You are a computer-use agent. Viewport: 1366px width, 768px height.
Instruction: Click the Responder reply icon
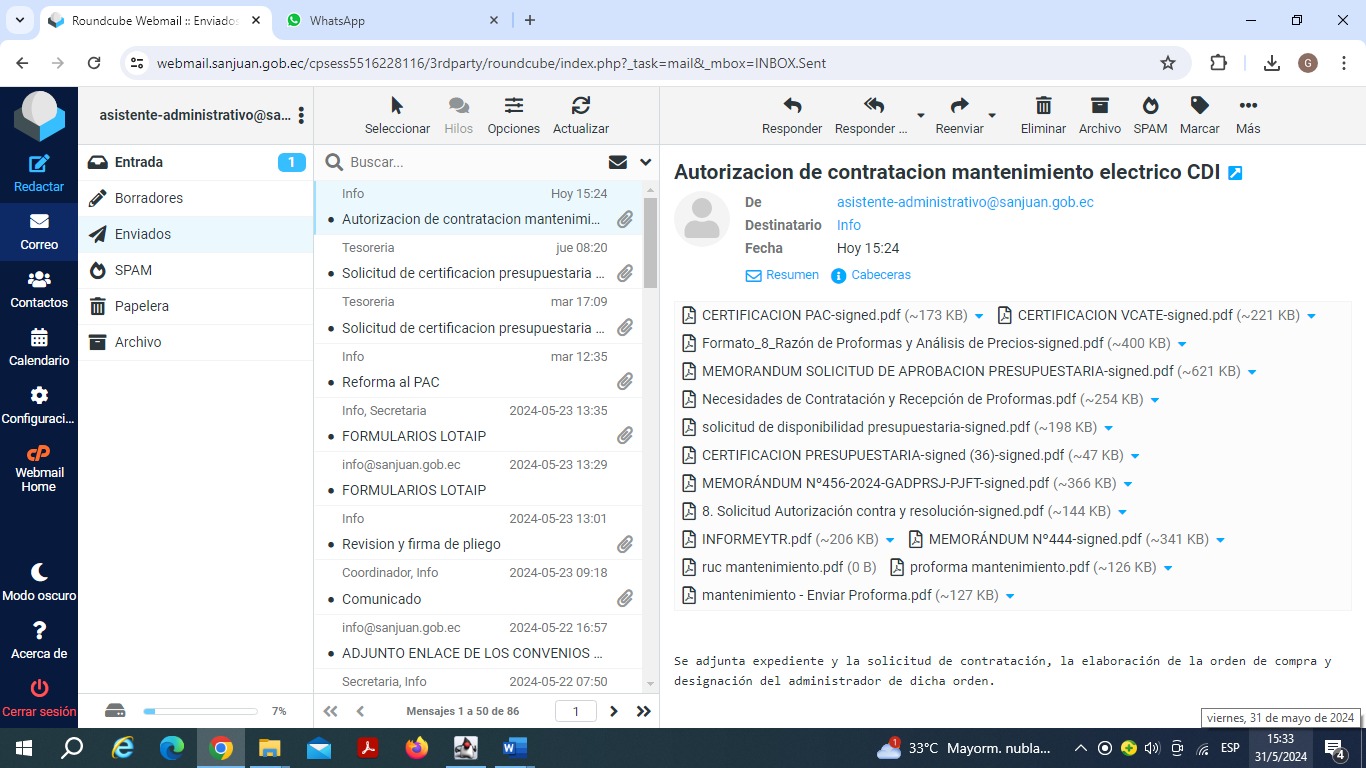792,106
